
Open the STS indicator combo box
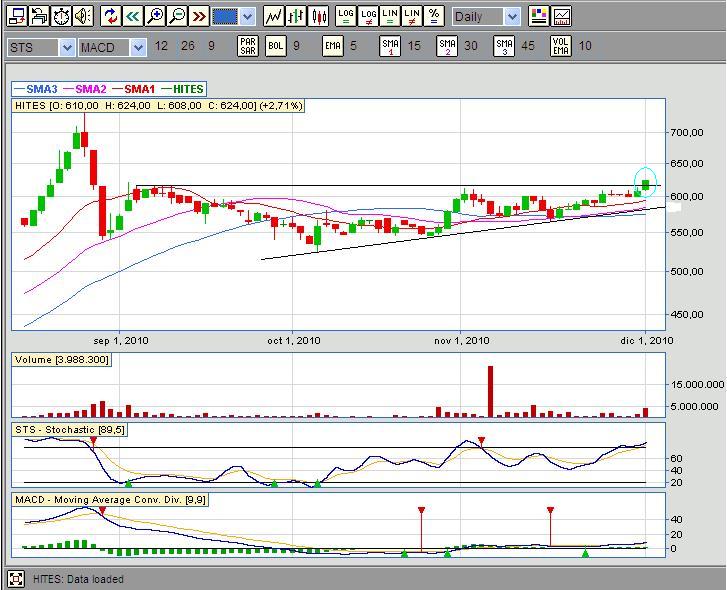41,47
